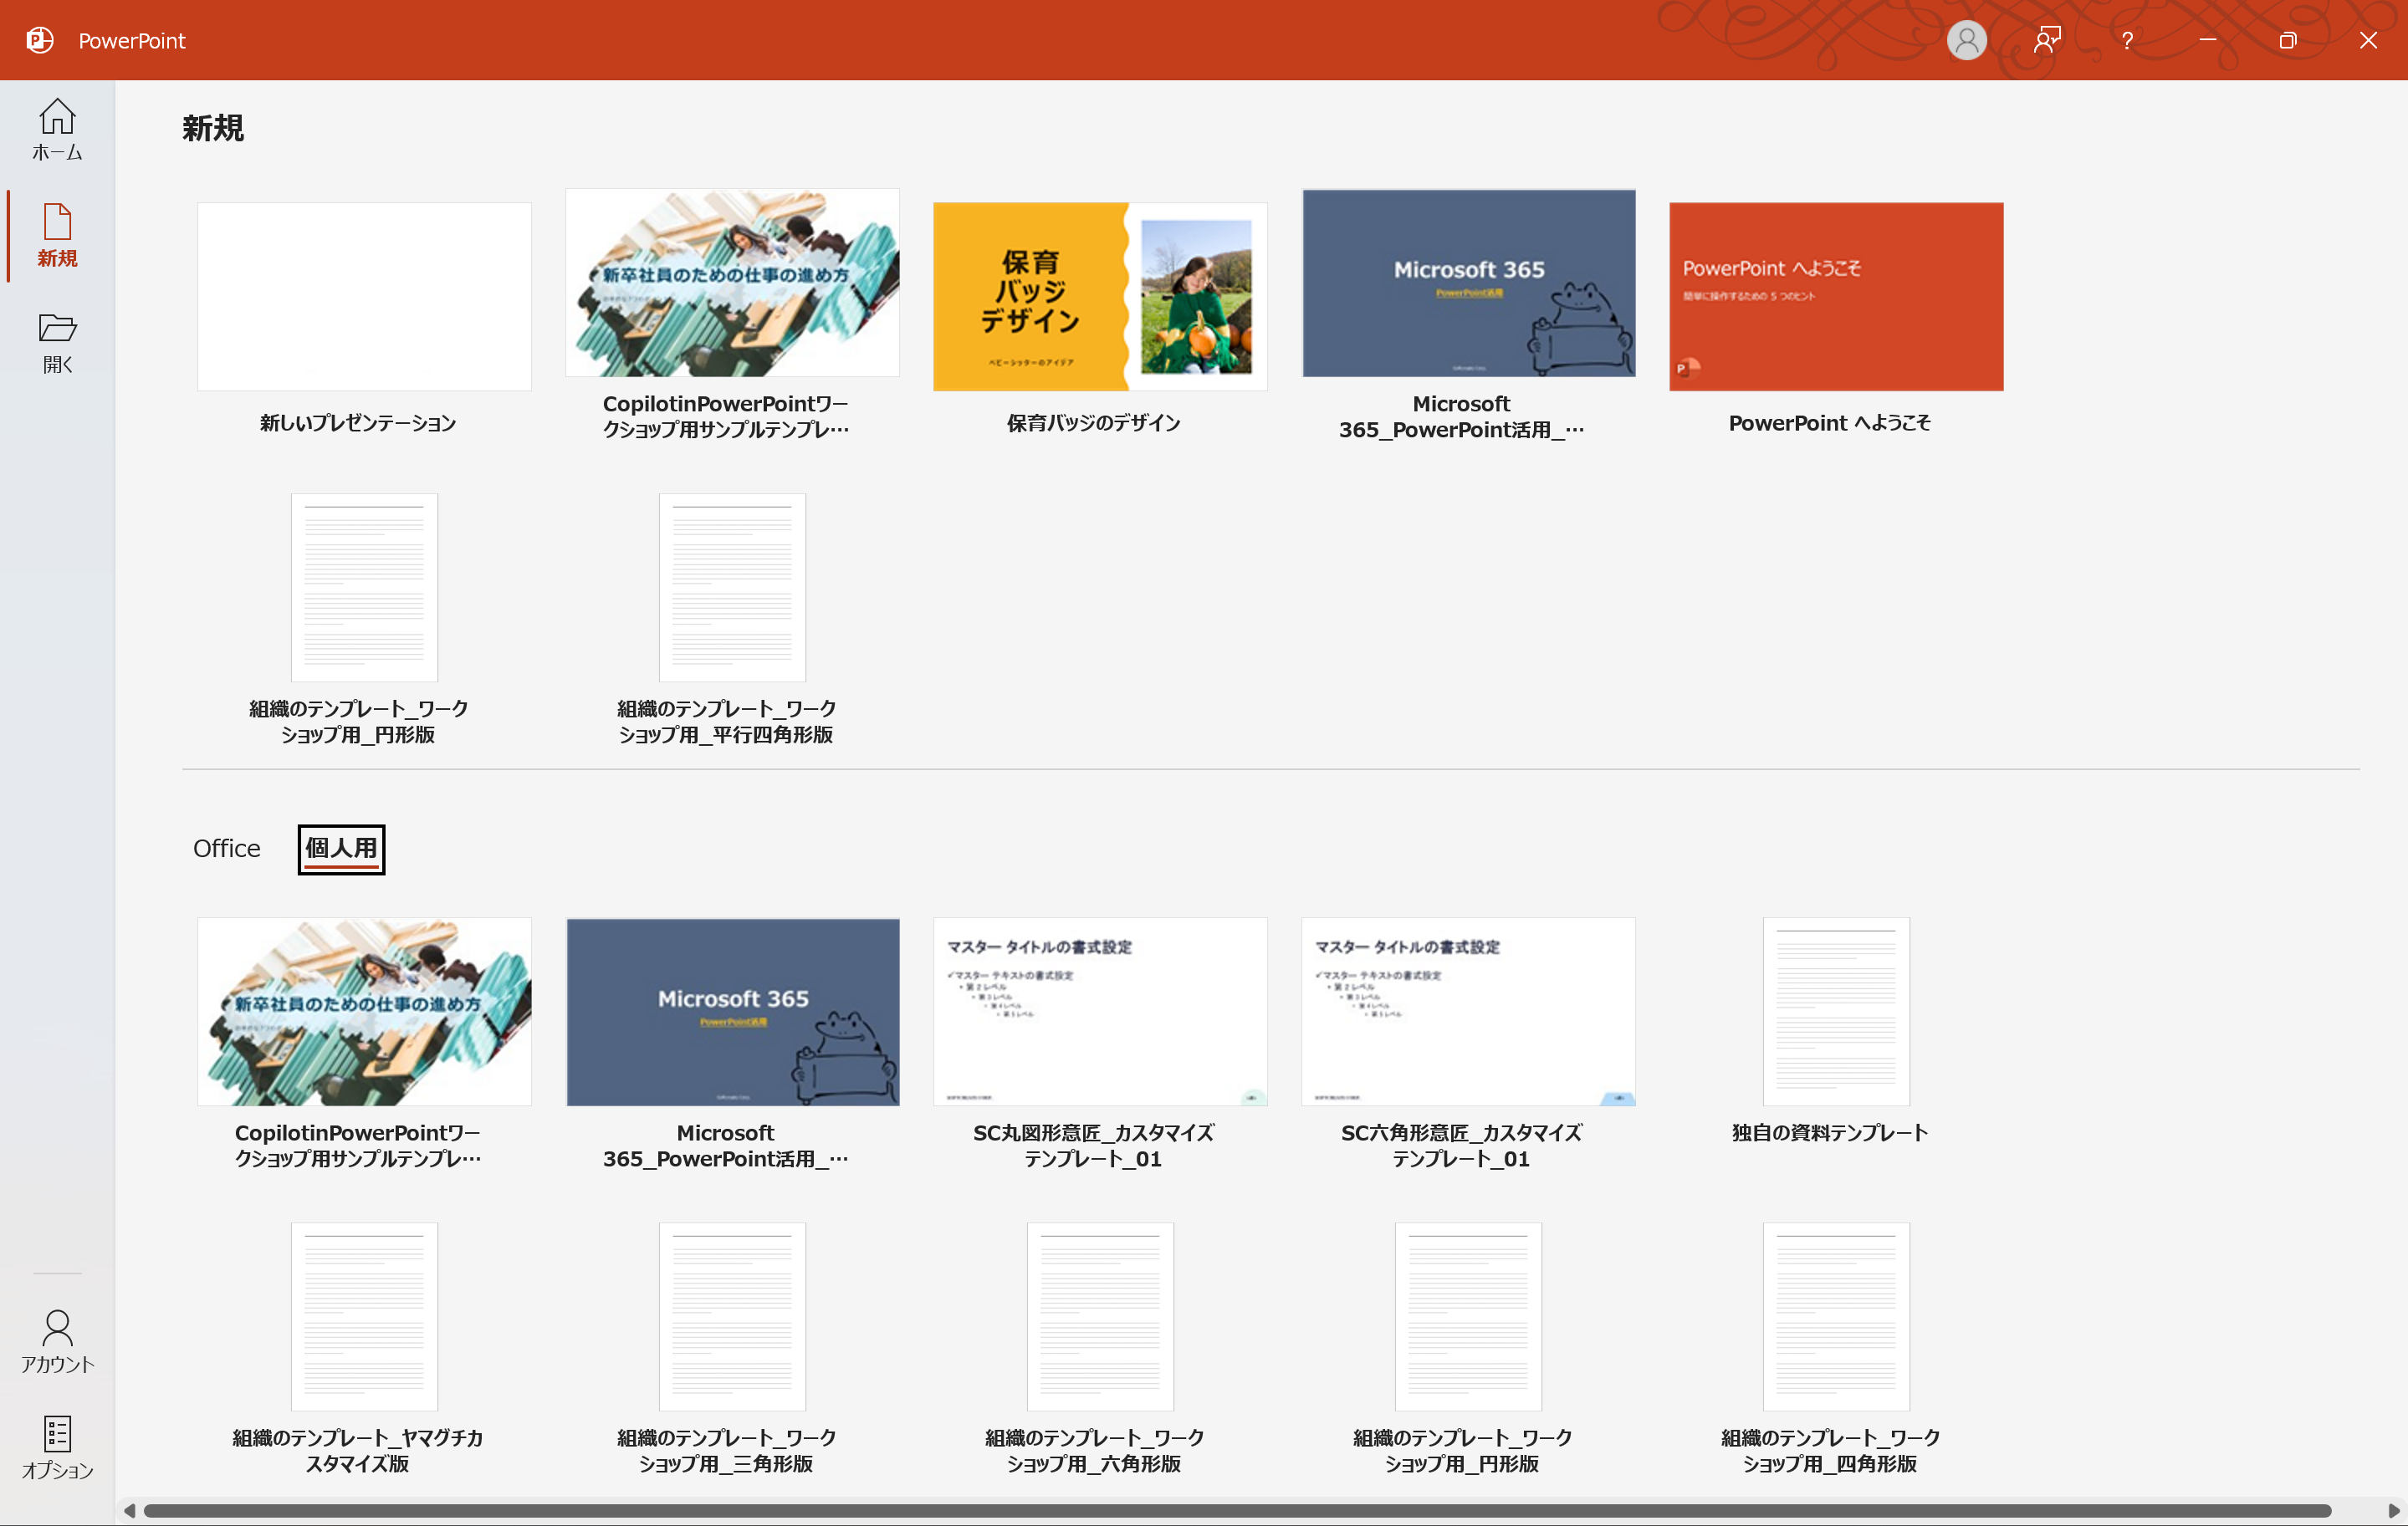Viewport: 2408px width, 1526px height.
Task: Open SC丸図形意匠_カスタマイズテンプレート_01 thumbnail
Action: [1100, 1011]
